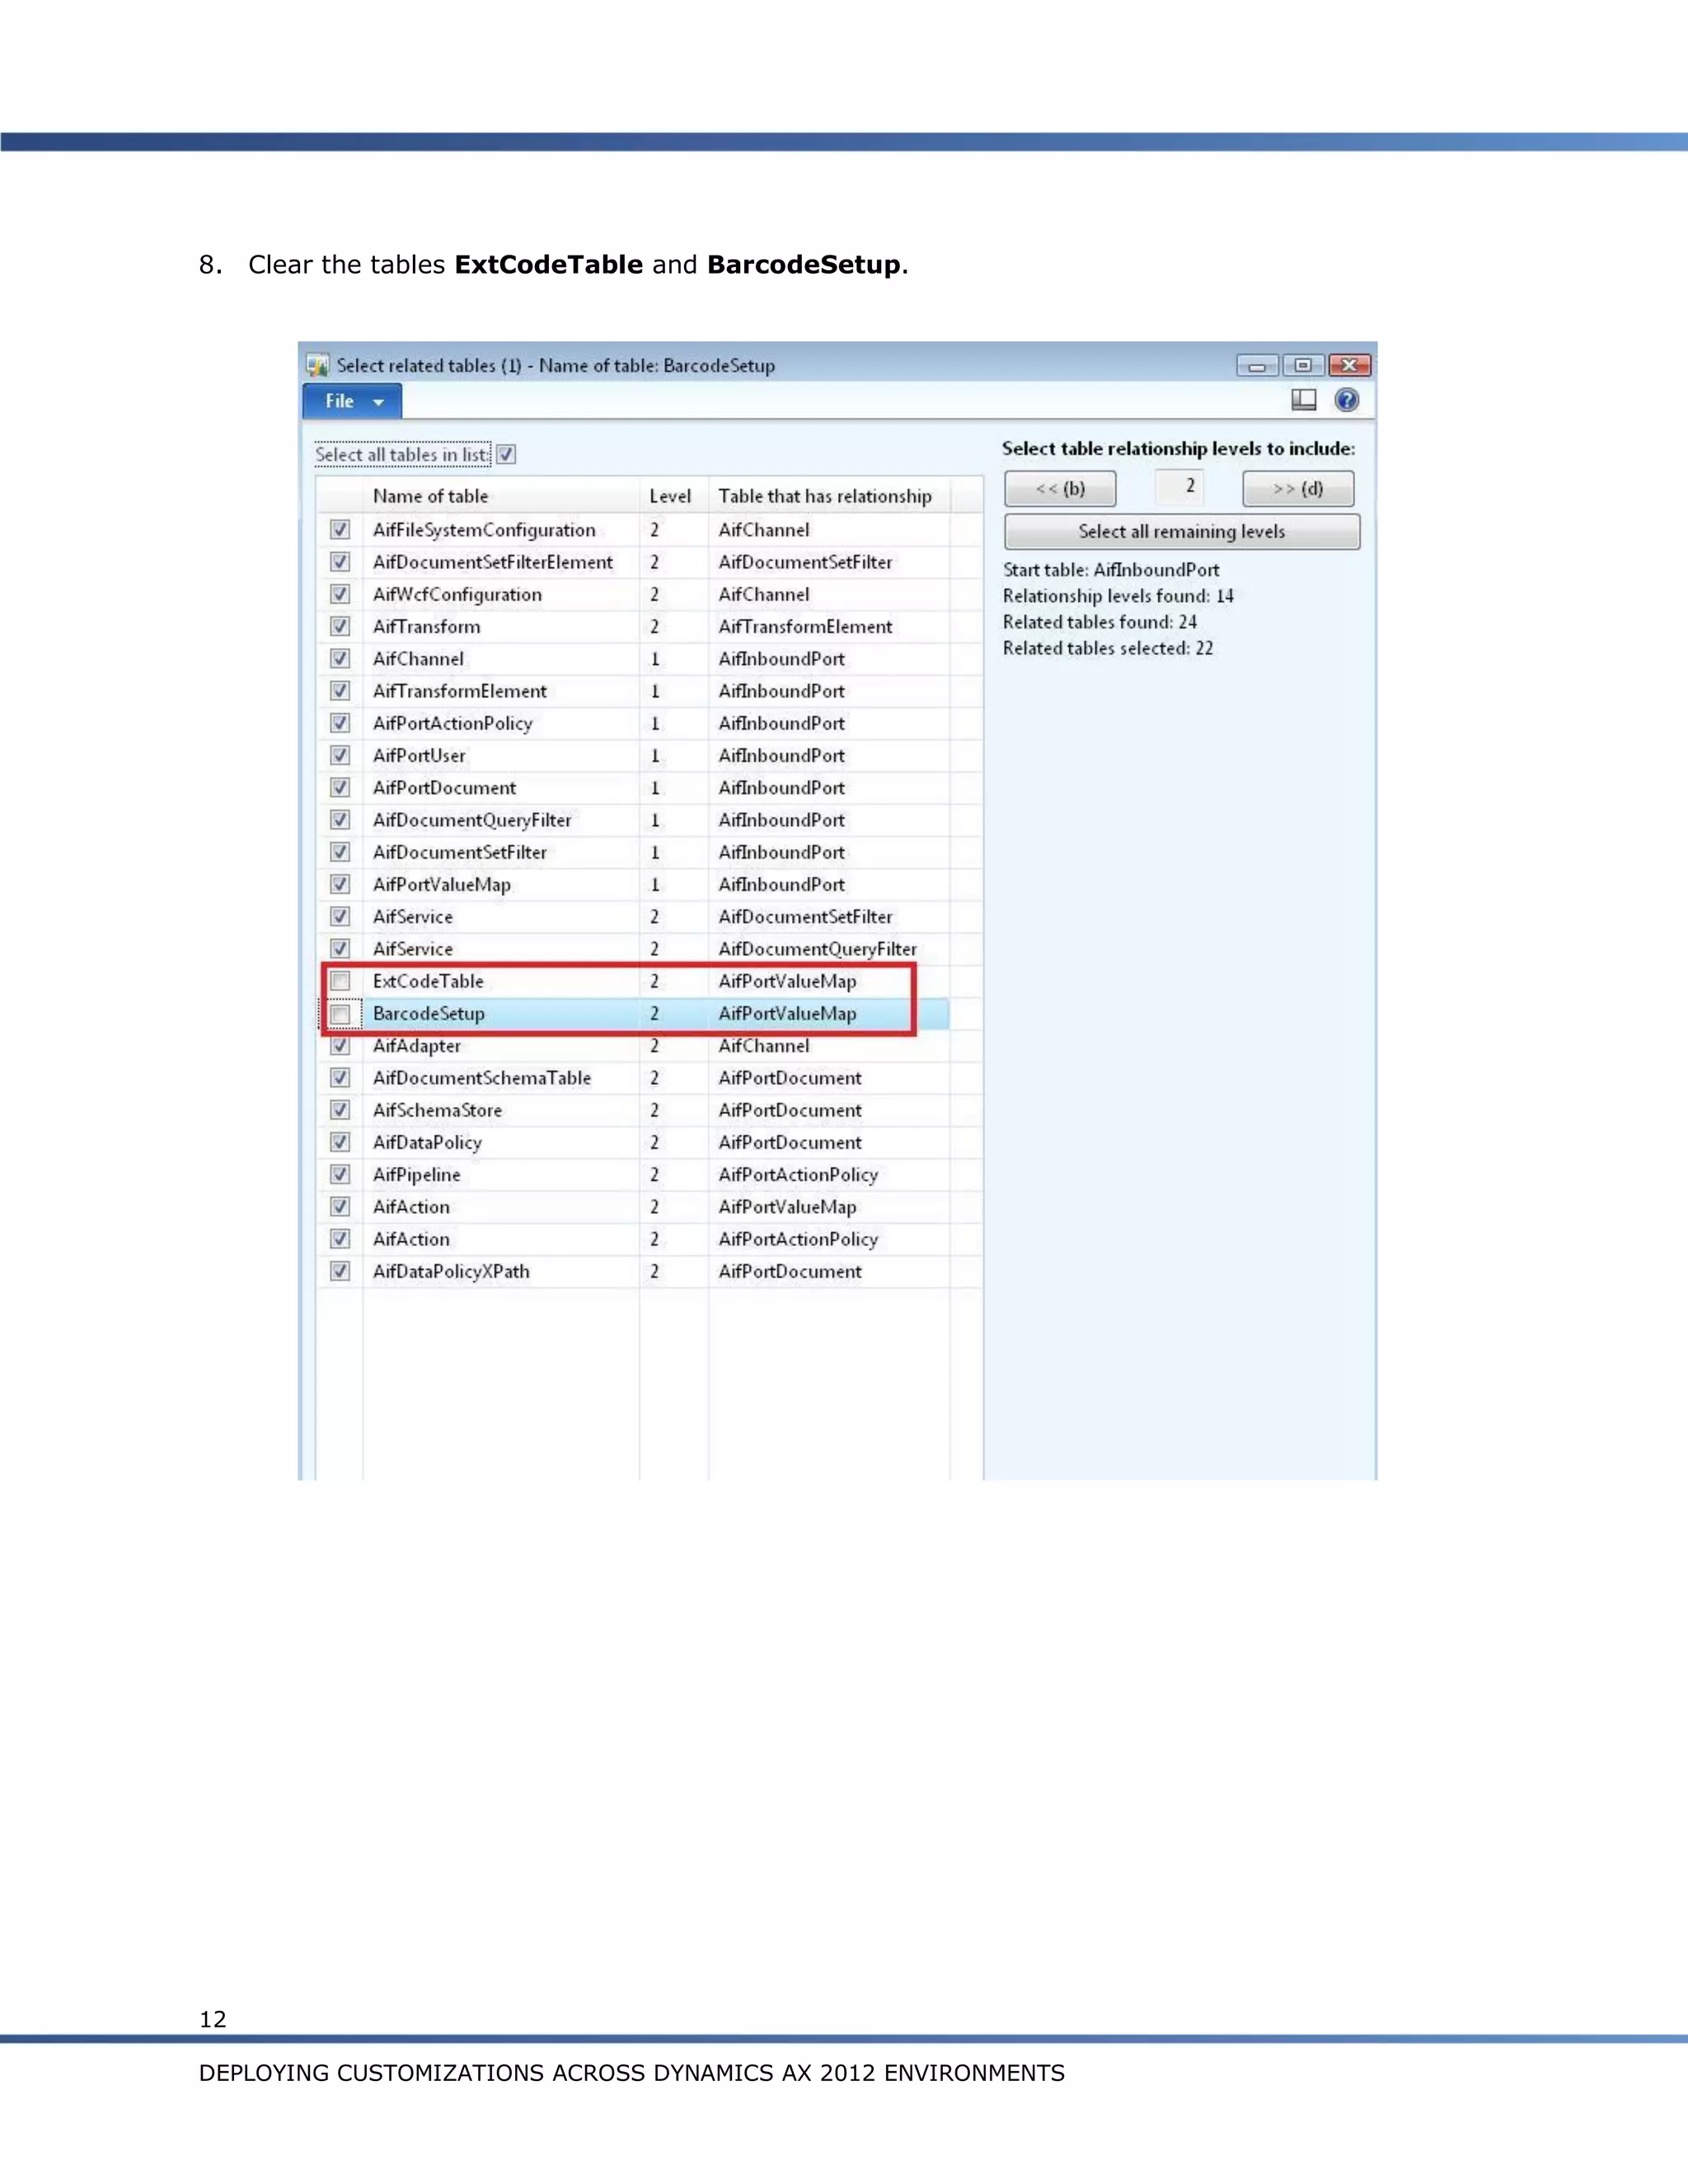Uncheck the AifDocumentSetFilterElement checkbox
Image resolution: width=1688 pixels, height=2184 pixels.
[x=340, y=562]
